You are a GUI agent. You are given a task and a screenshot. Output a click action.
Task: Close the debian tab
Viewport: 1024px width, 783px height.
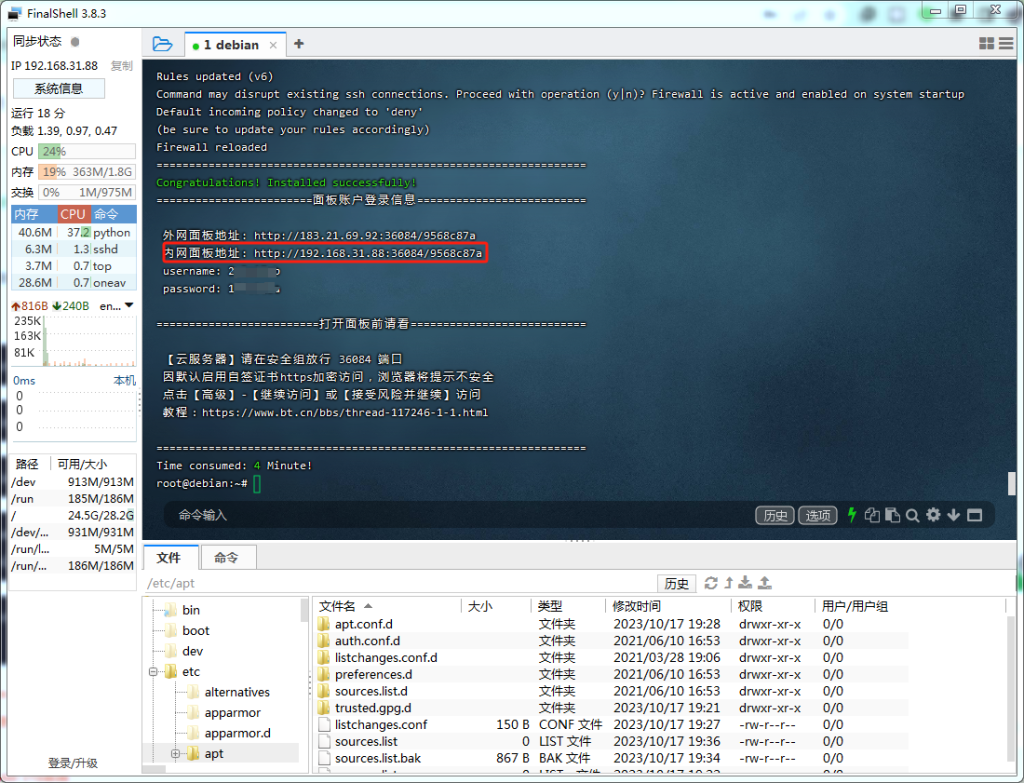[273, 45]
